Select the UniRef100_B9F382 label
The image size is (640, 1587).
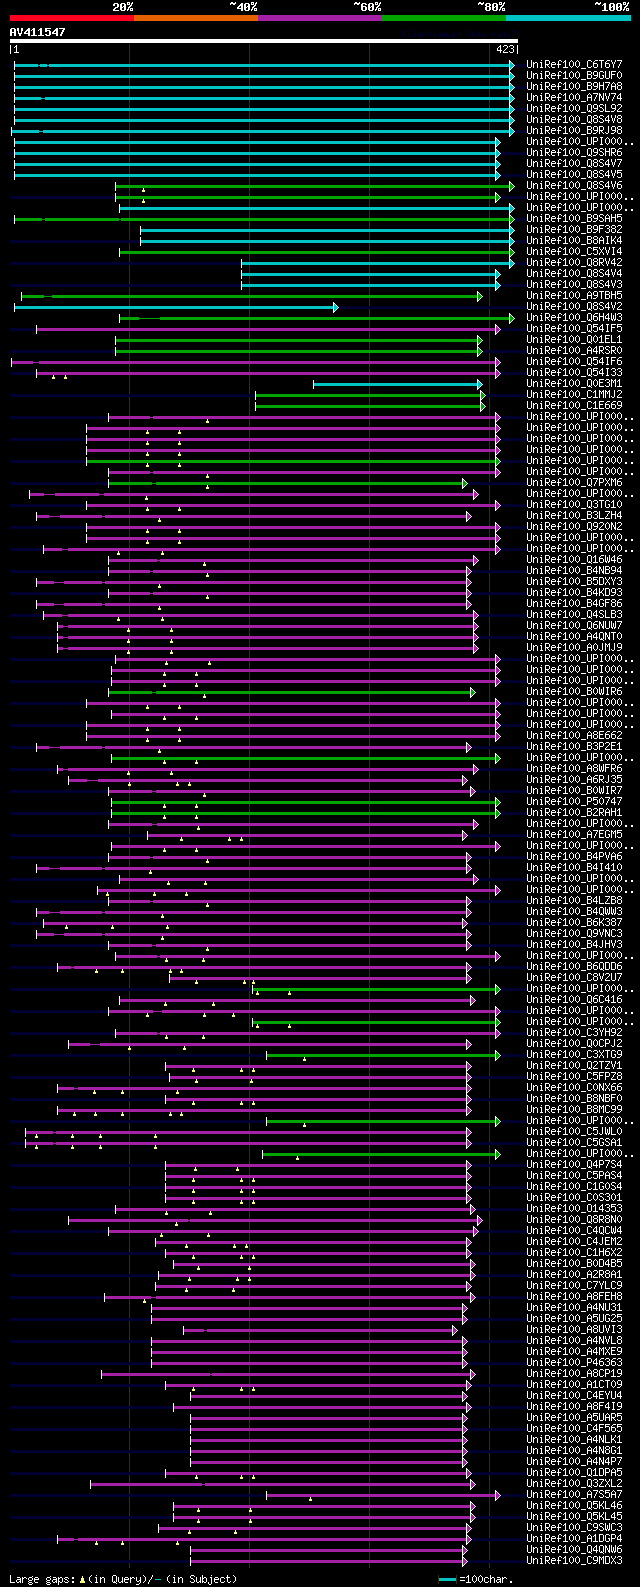pyautogui.click(x=574, y=229)
